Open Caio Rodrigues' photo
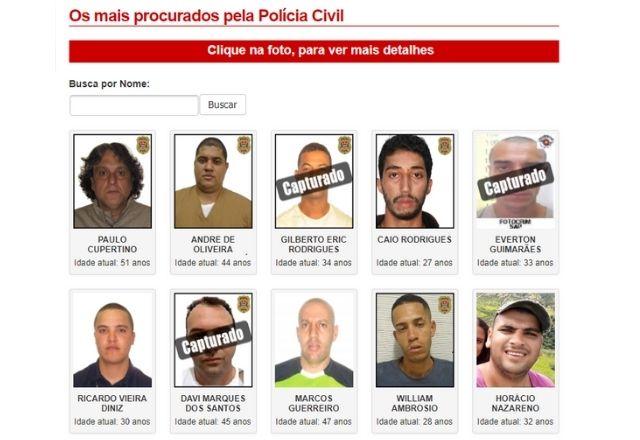The width and height of the screenshot is (640, 440). click(415, 181)
